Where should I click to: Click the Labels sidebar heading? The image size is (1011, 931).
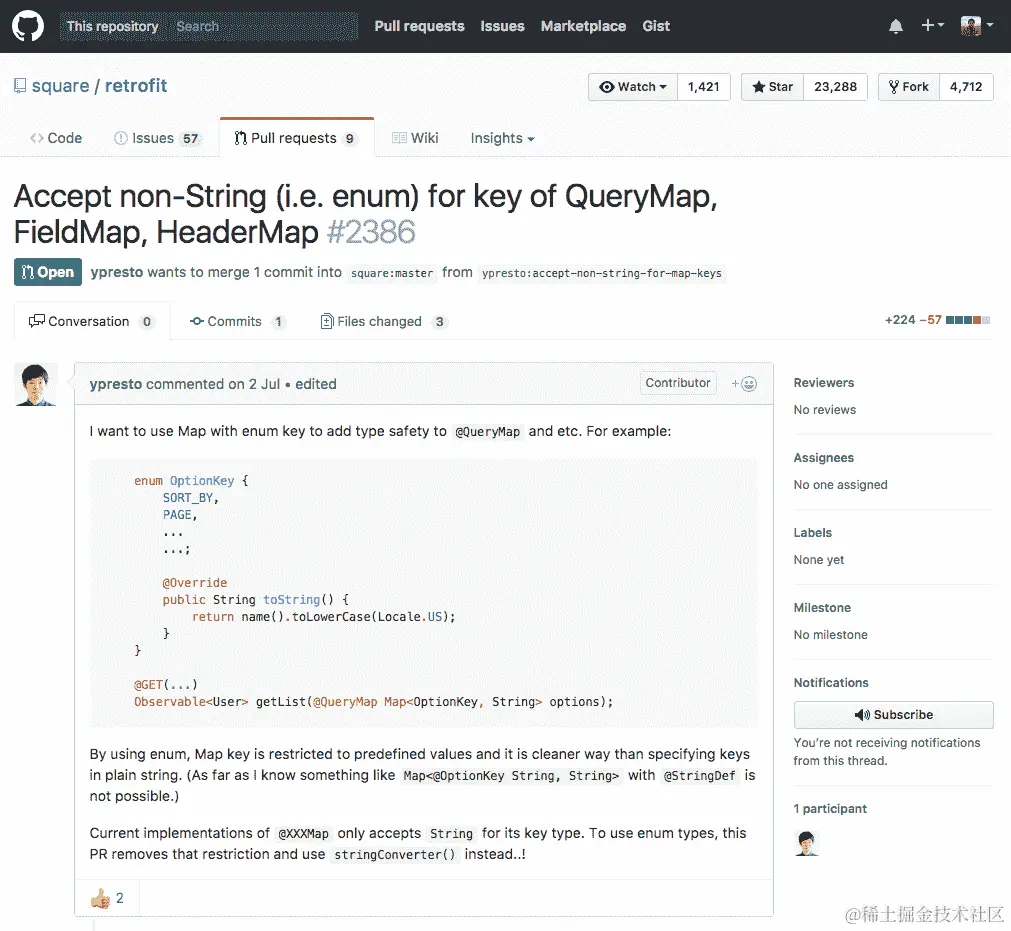point(812,533)
